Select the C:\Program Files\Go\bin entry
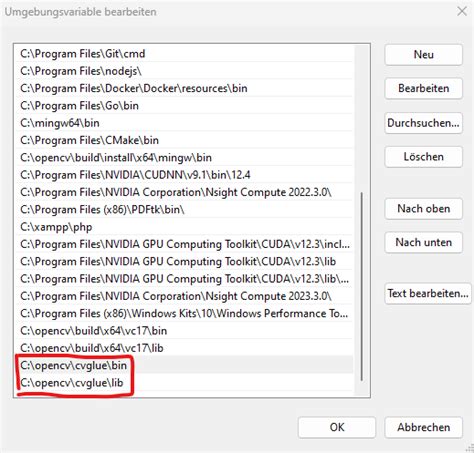The height and width of the screenshot is (453, 474). [184, 106]
